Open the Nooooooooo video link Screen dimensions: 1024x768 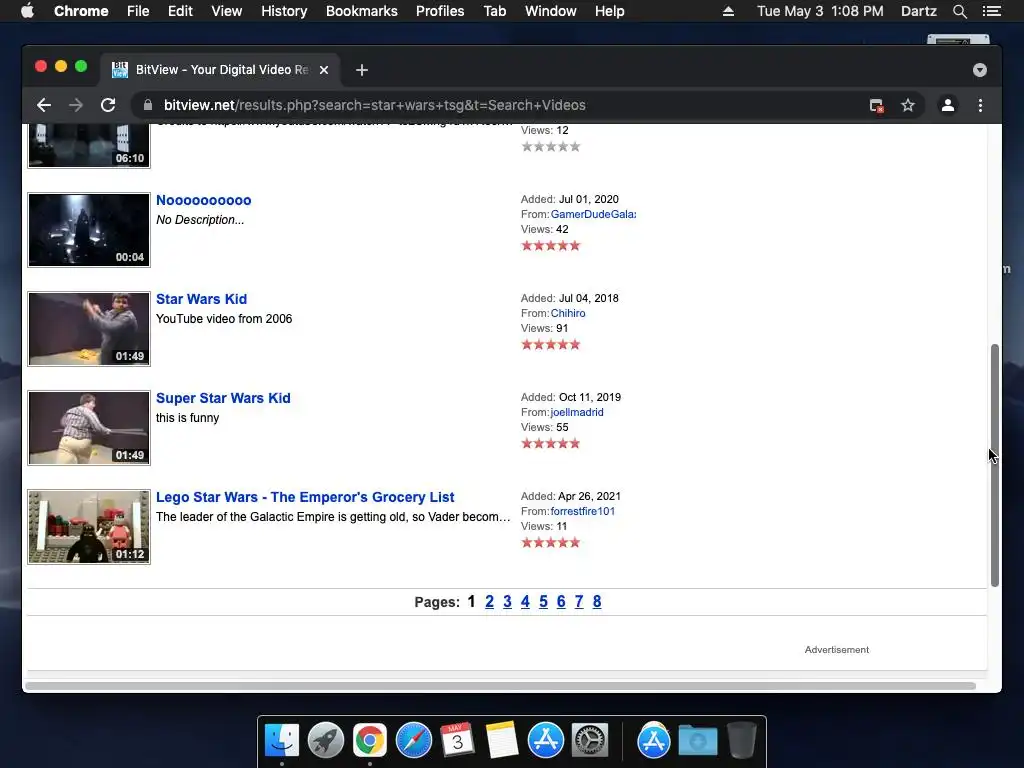[x=204, y=200]
